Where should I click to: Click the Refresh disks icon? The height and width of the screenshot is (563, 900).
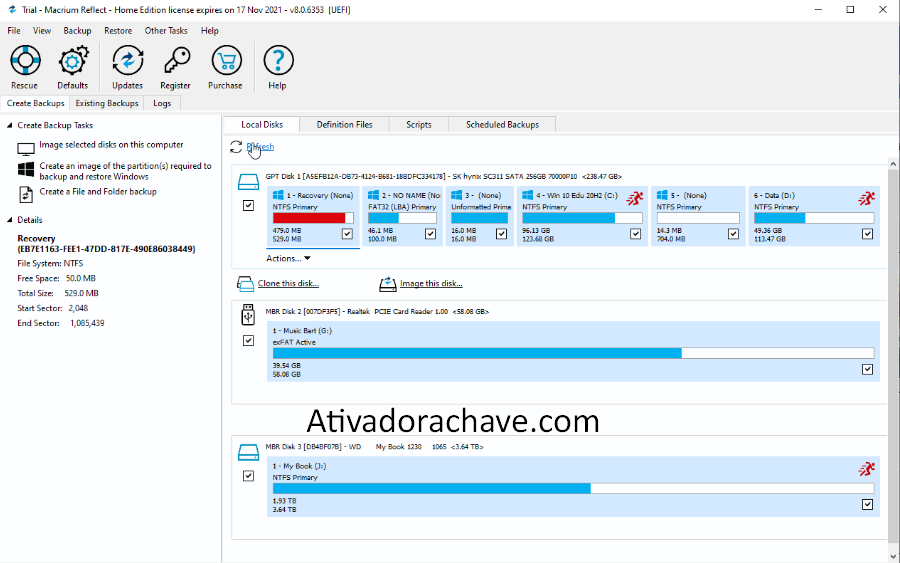pos(236,147)
